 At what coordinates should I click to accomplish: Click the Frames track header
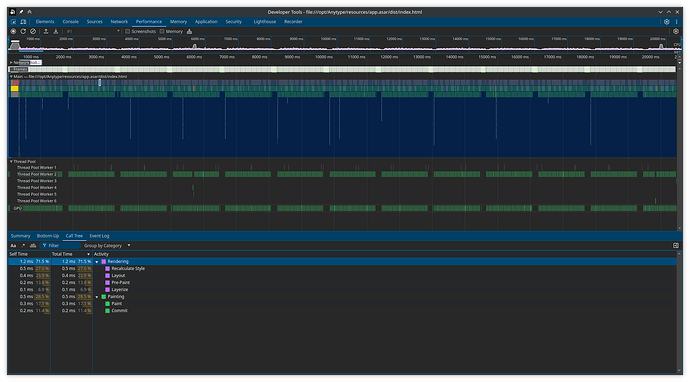(18, 70)
